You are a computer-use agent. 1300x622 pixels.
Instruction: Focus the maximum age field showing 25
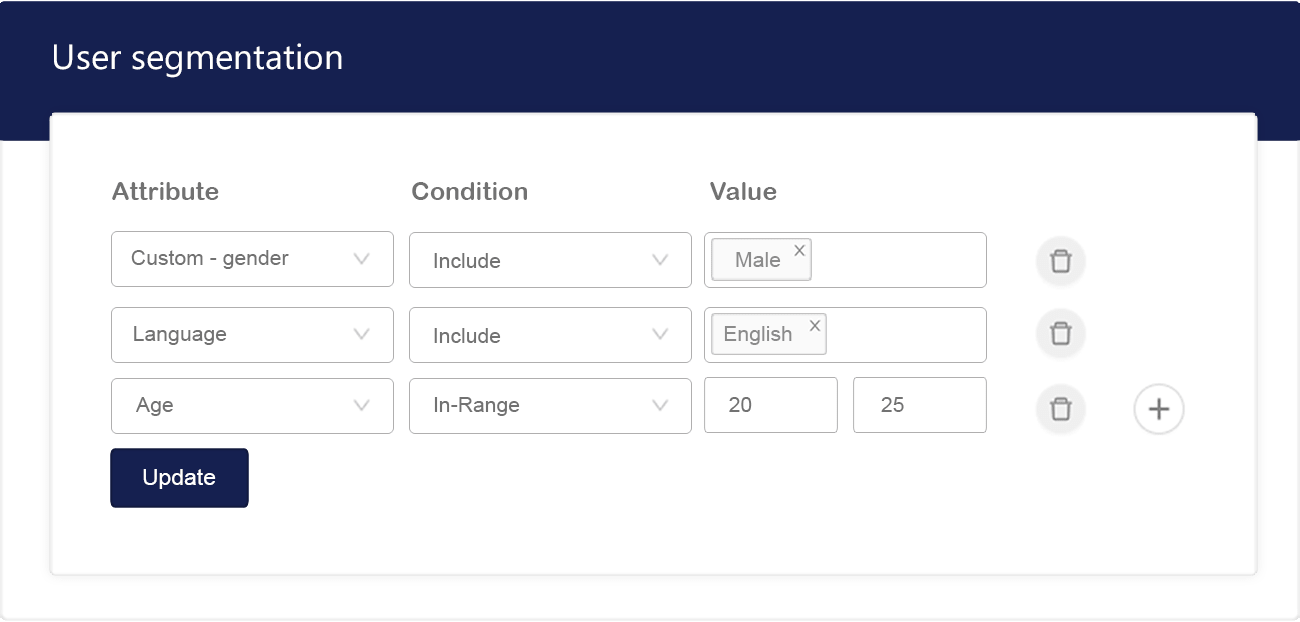pyautogui.click(x=920, y=405)
